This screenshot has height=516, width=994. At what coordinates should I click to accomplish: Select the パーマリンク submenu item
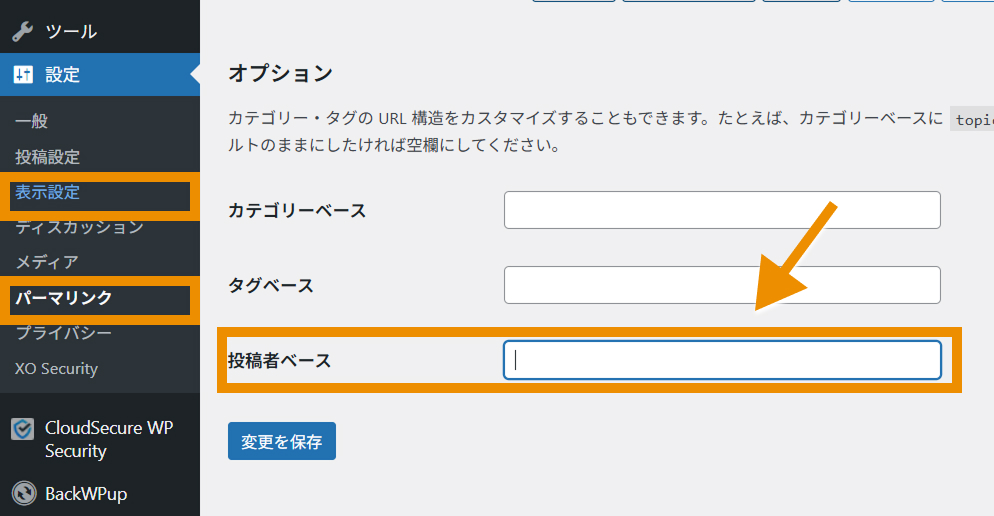click(64, 297)
